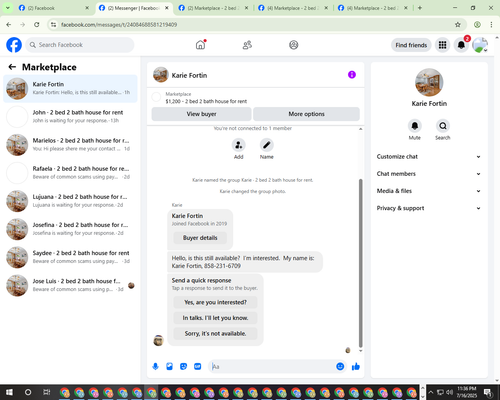The height and width of the screenshot is (400, 500).
Task: Click the Cortana search circle on the taskbar
Action: click(x=28, y=392)
